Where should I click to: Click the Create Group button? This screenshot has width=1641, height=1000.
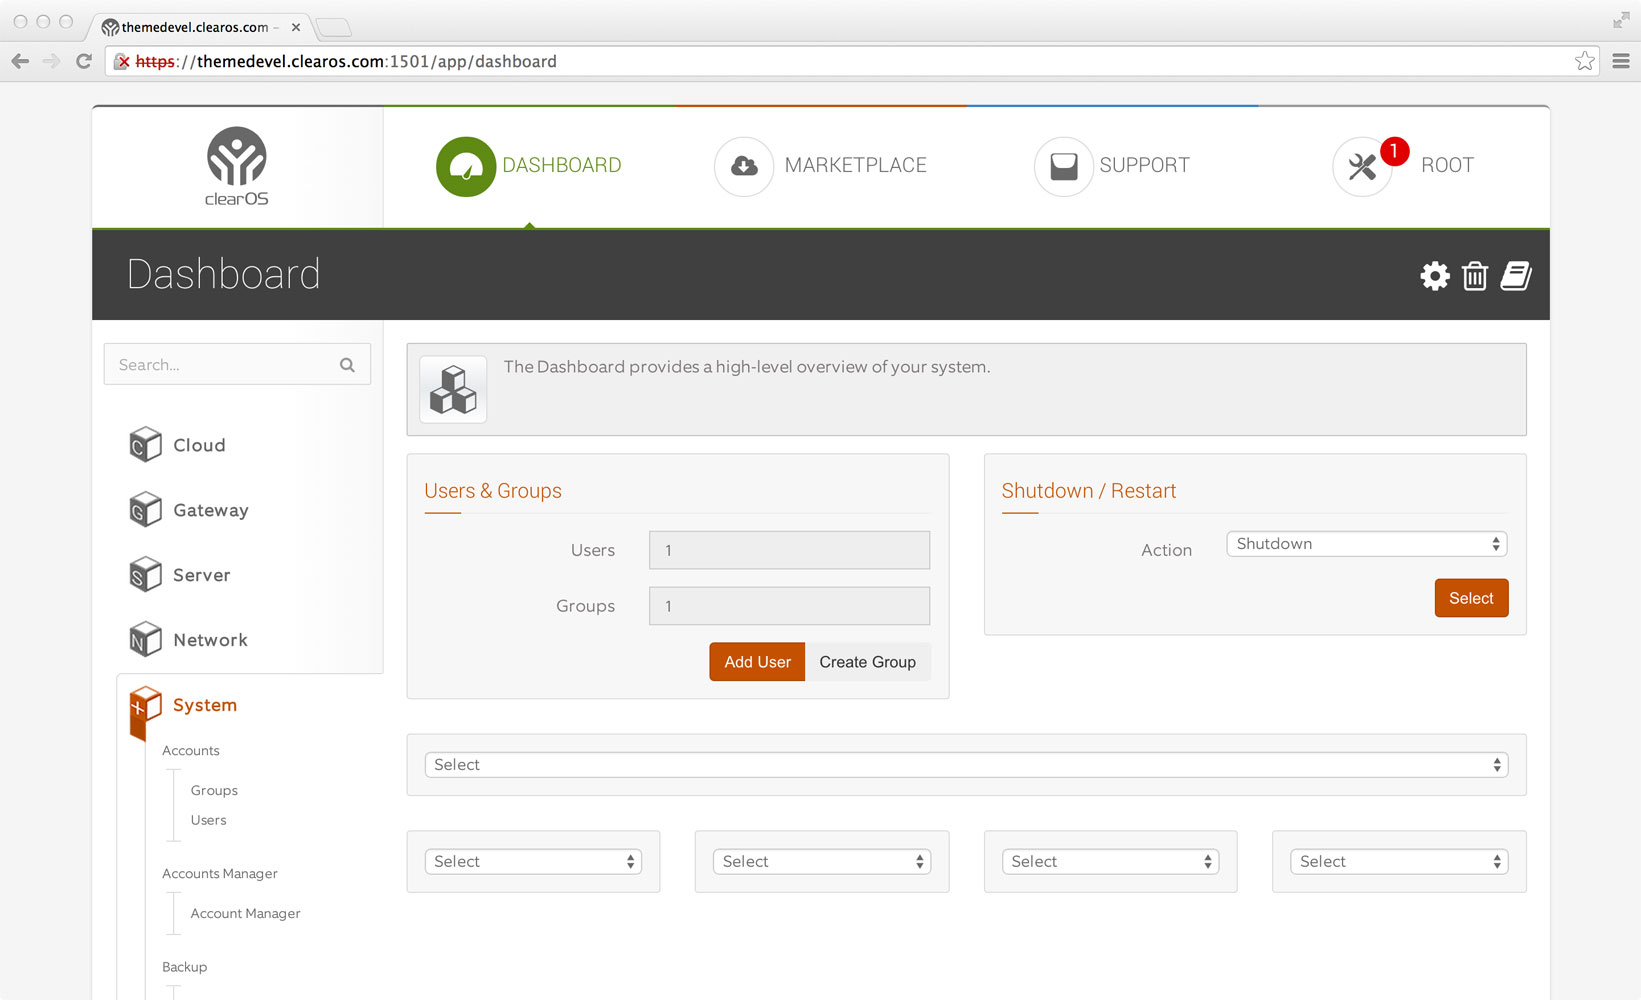coord(868,662)
